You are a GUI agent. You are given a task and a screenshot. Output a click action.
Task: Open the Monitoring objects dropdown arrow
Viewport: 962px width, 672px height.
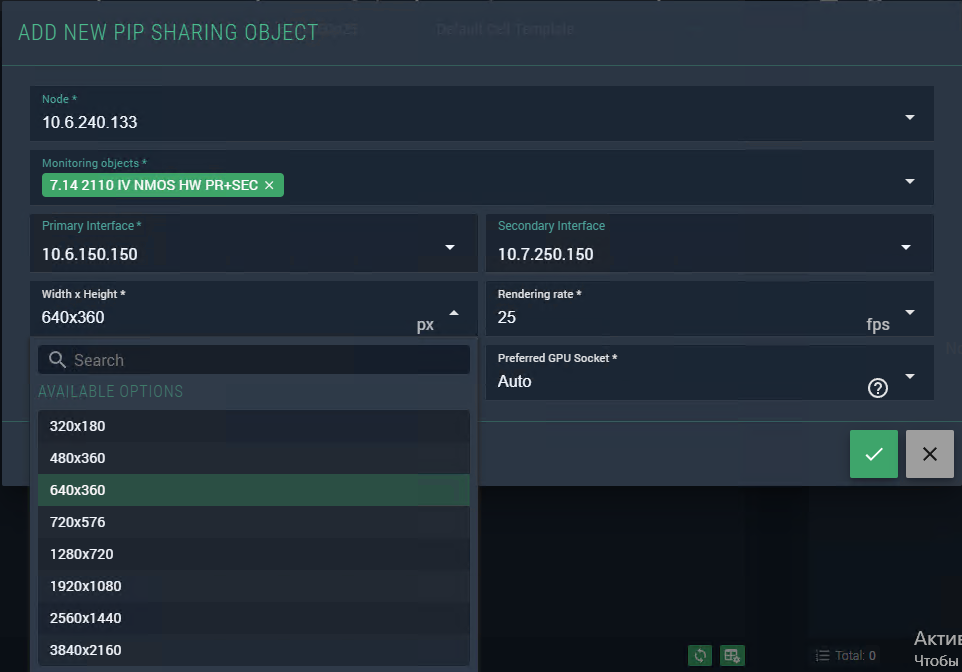point(909,181)
